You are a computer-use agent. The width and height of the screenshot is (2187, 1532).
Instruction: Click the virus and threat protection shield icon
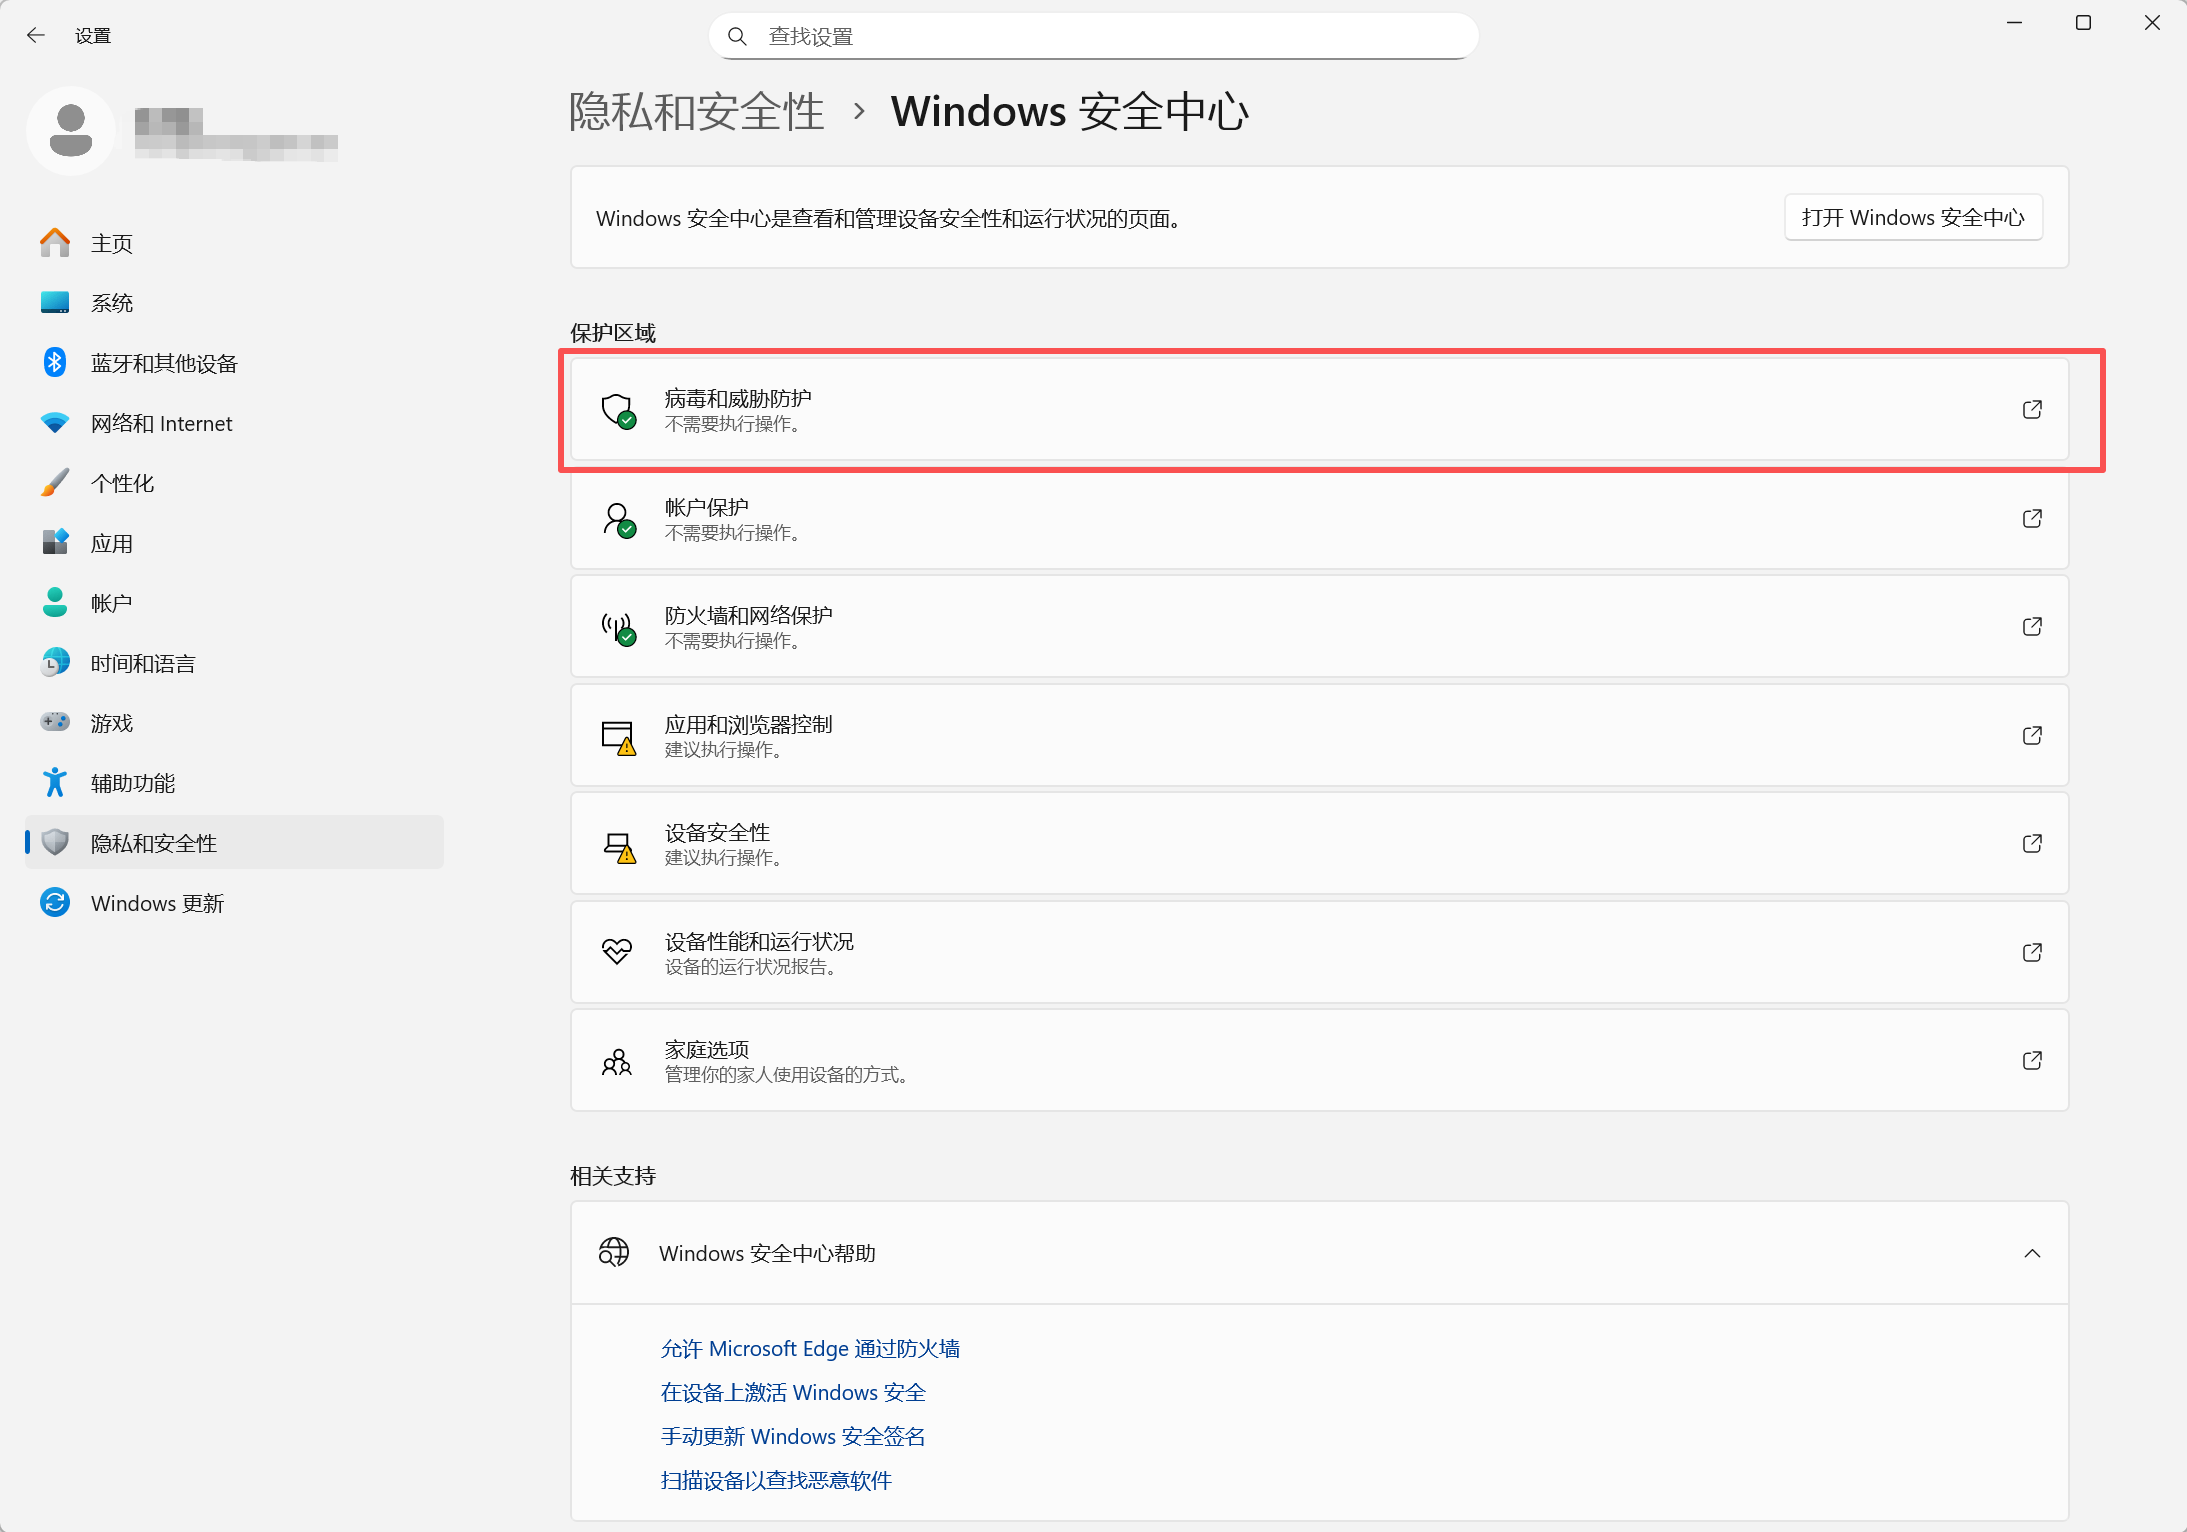coord(618,411)
